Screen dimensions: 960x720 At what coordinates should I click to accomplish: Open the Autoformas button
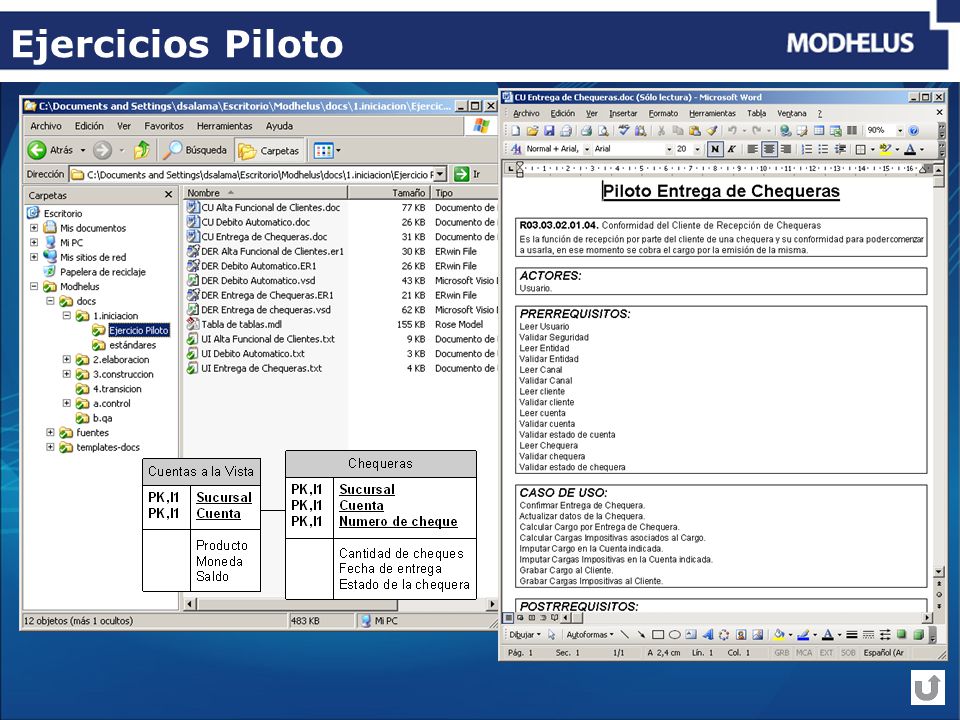[x=590, y=635]
